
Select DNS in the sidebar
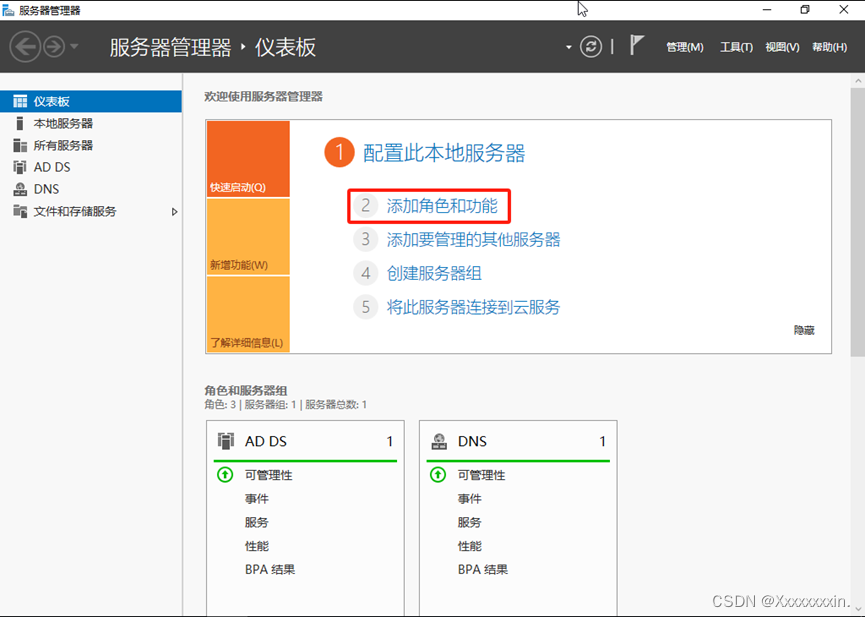click(90, 189)
